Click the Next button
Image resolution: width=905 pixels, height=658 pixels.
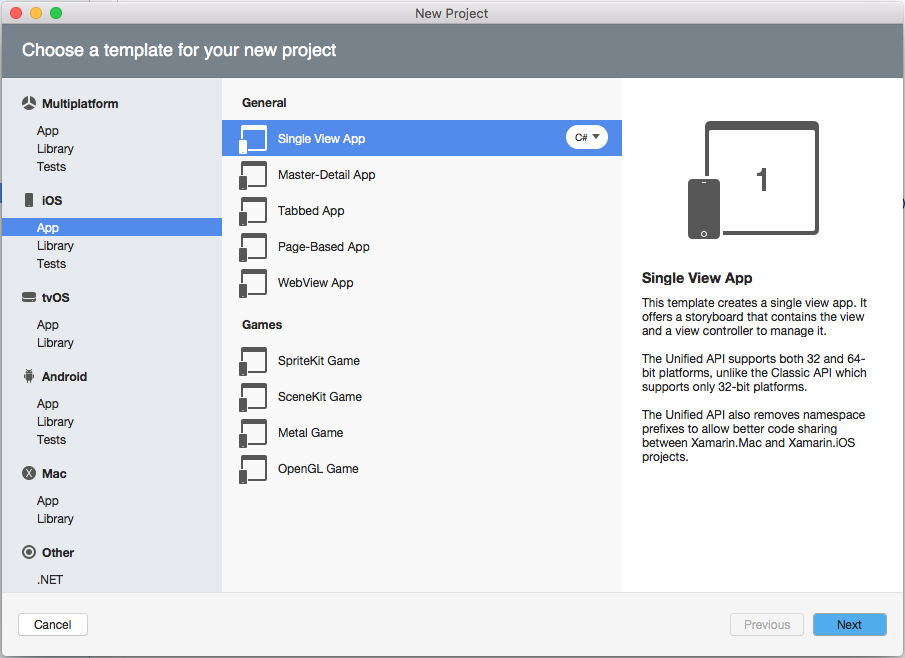click(849, 624)
